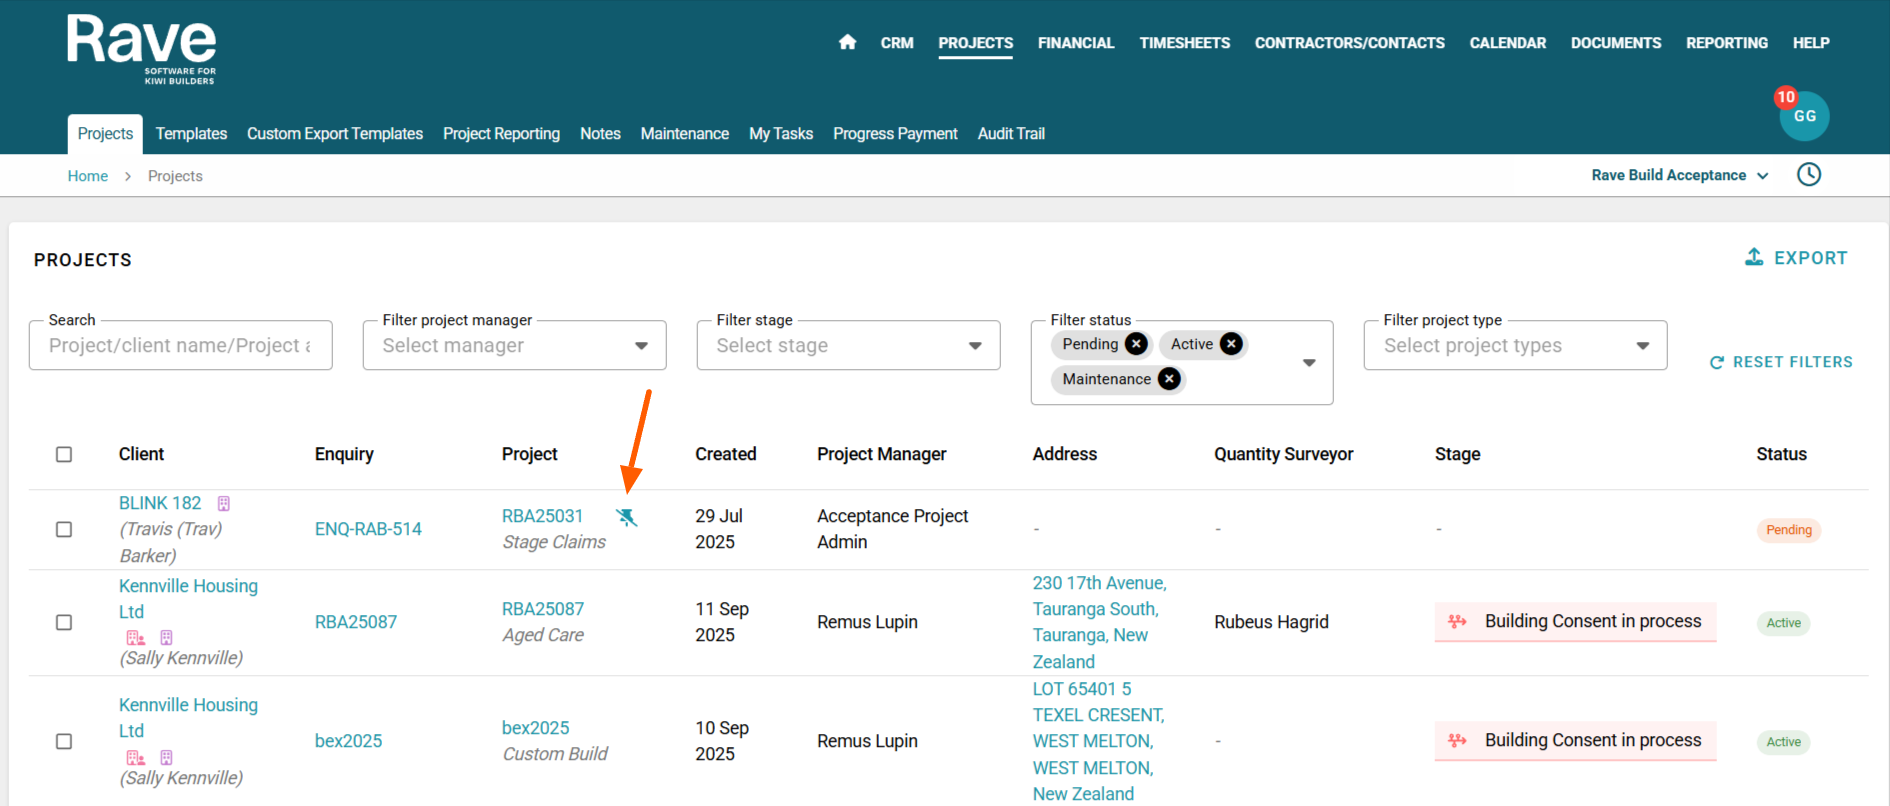Open the Filter project manager dropdown

[514, 345]
